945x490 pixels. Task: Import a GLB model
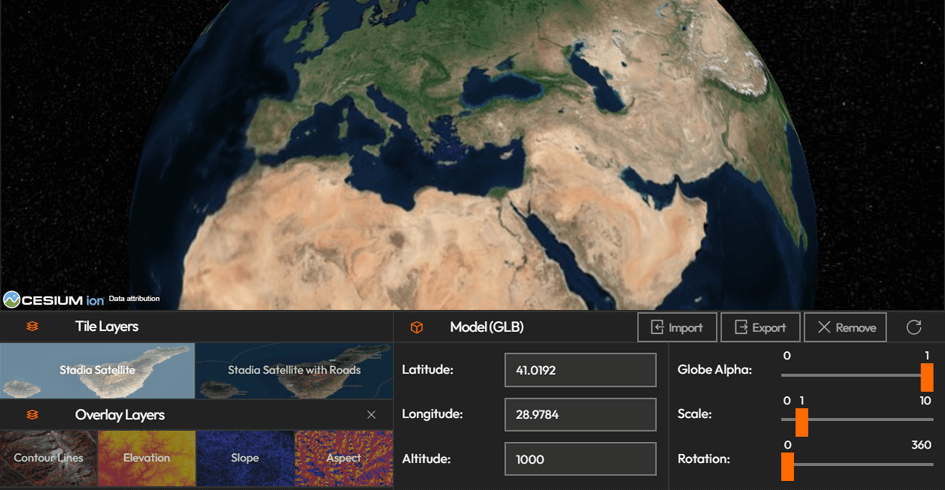tap(677, 327)
